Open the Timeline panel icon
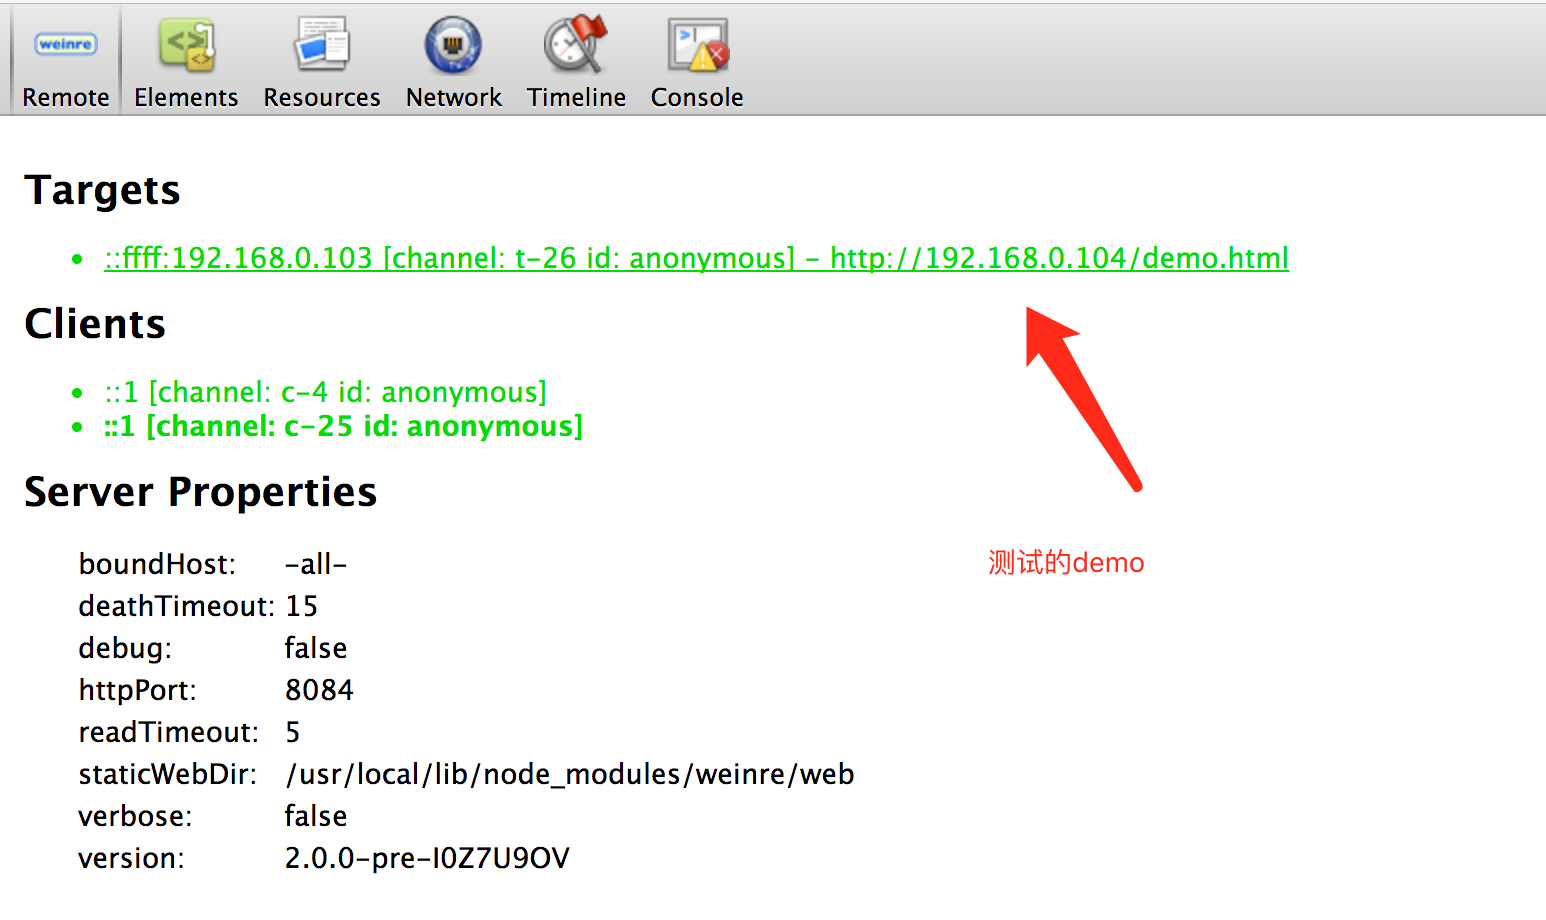 tap(576, 46)
